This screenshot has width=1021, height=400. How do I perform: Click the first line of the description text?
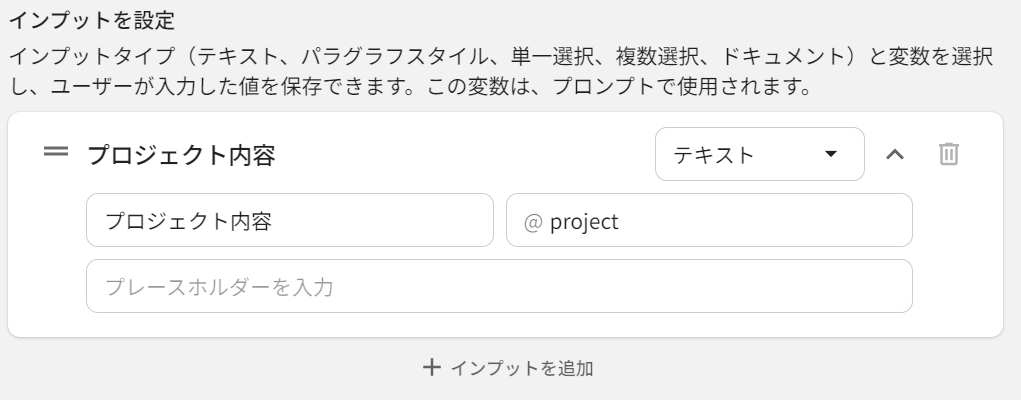click(x=500, y=57)
